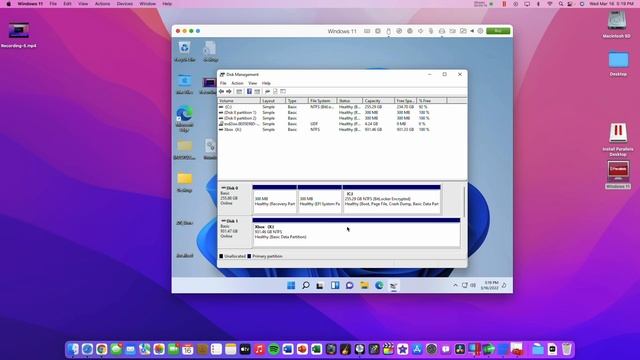Click the microphone icon in Parallels title bar
Screen dimensions: 640x360
(x=431, y=31)
